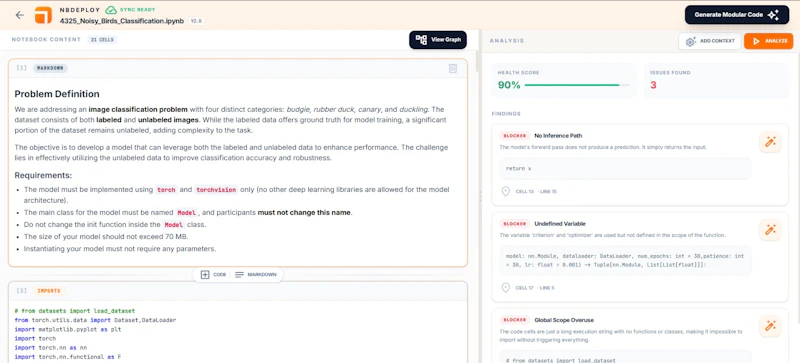This screenshot has width=800, height=363.
Task: Select the Global Scope Overuse finding title
Action: pyautogui.click(x=564, y=320)
